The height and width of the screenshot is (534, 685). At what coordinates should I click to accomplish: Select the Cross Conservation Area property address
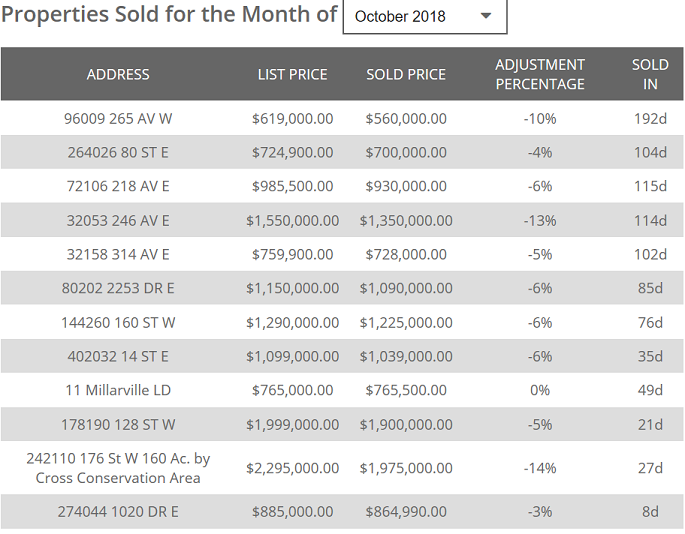tap(118, 468)
